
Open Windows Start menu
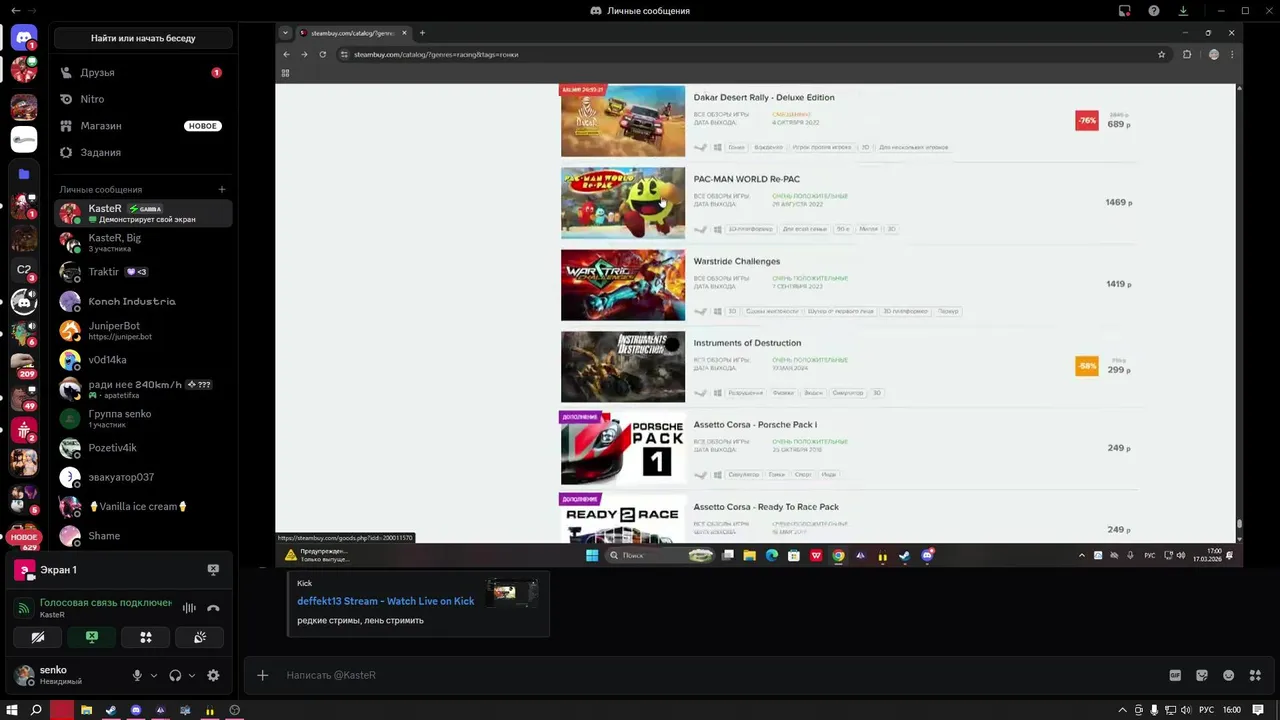tap(12, 710)
